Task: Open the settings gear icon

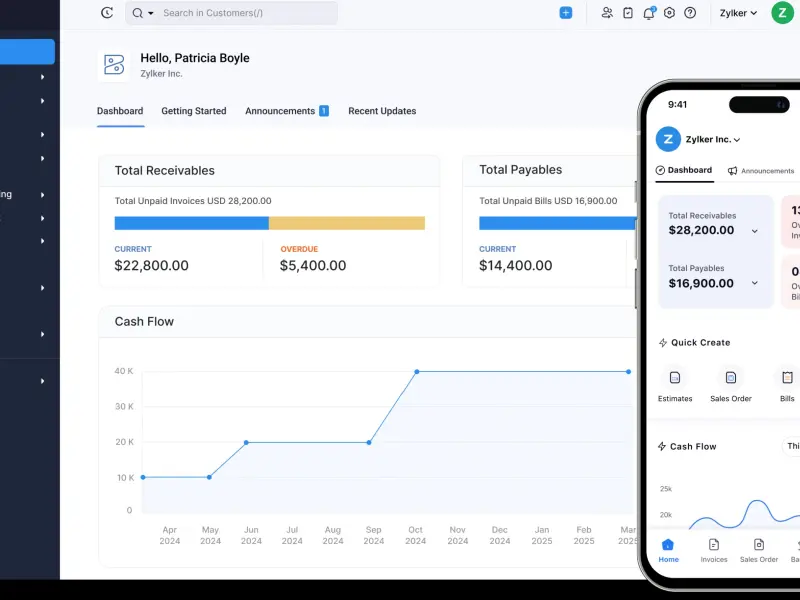Action: pyautogui.click(x=669, y=13)
